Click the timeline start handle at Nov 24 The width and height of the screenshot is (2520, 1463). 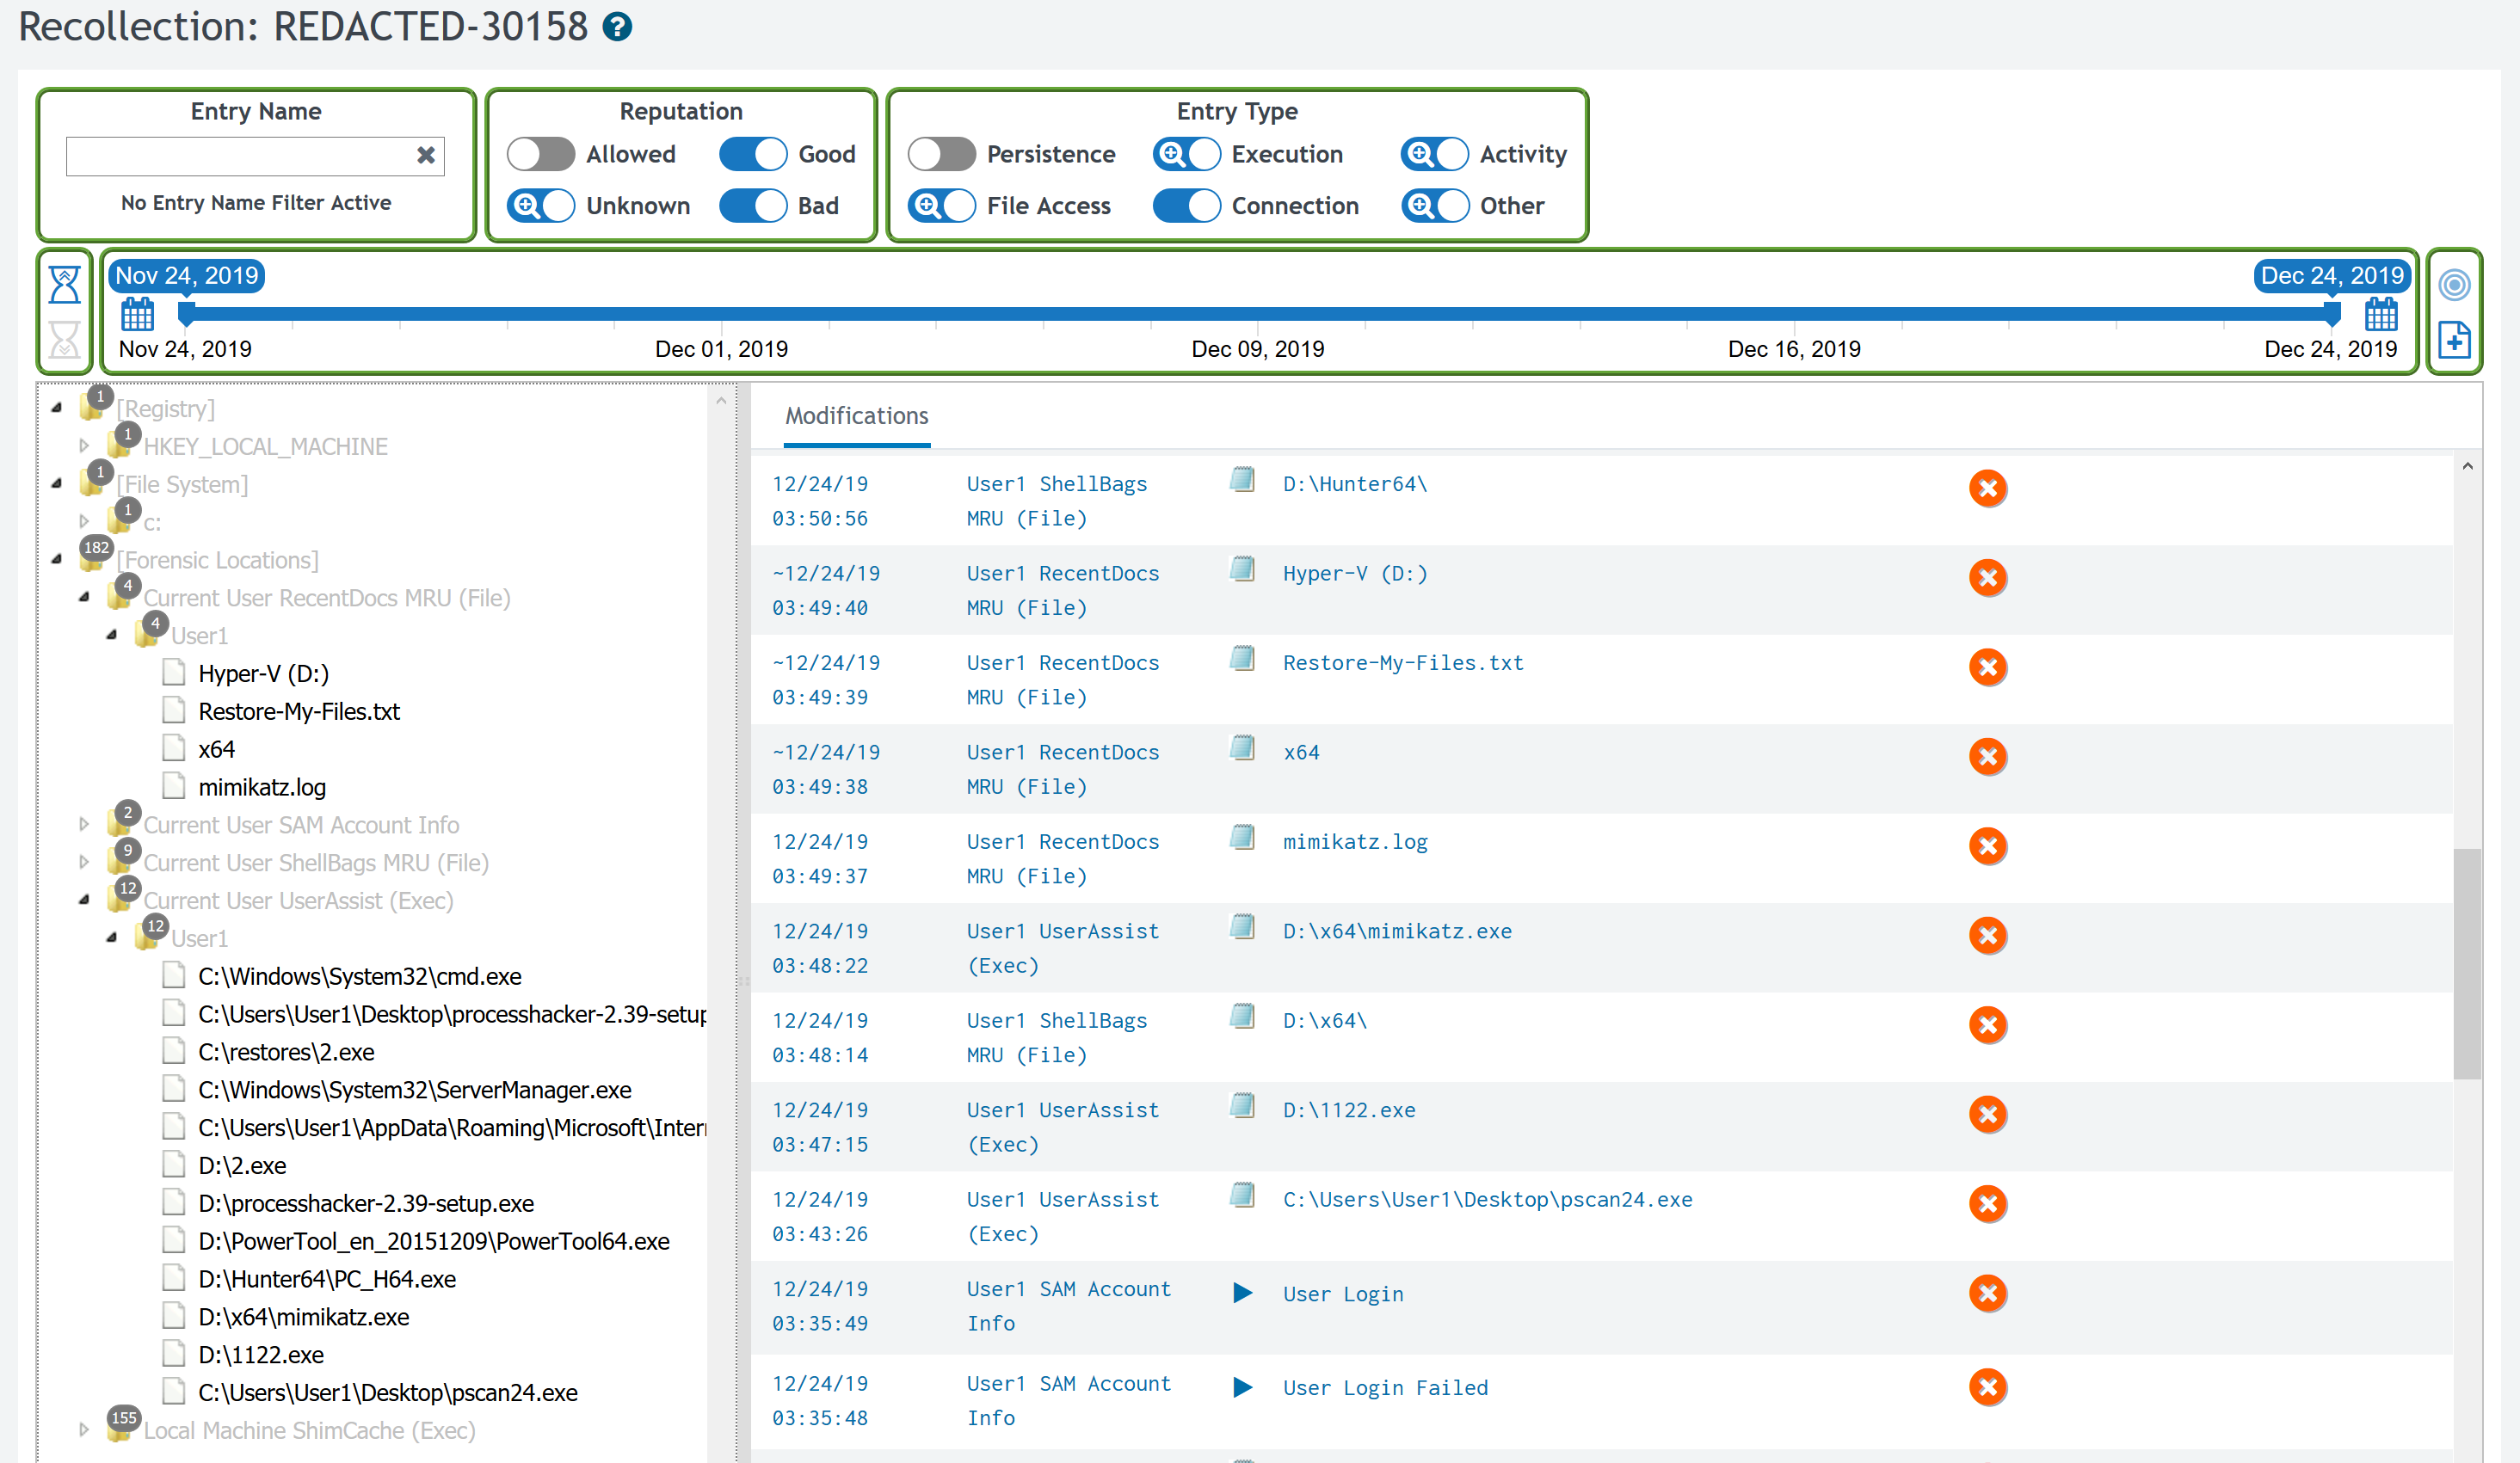pos(186,315)
